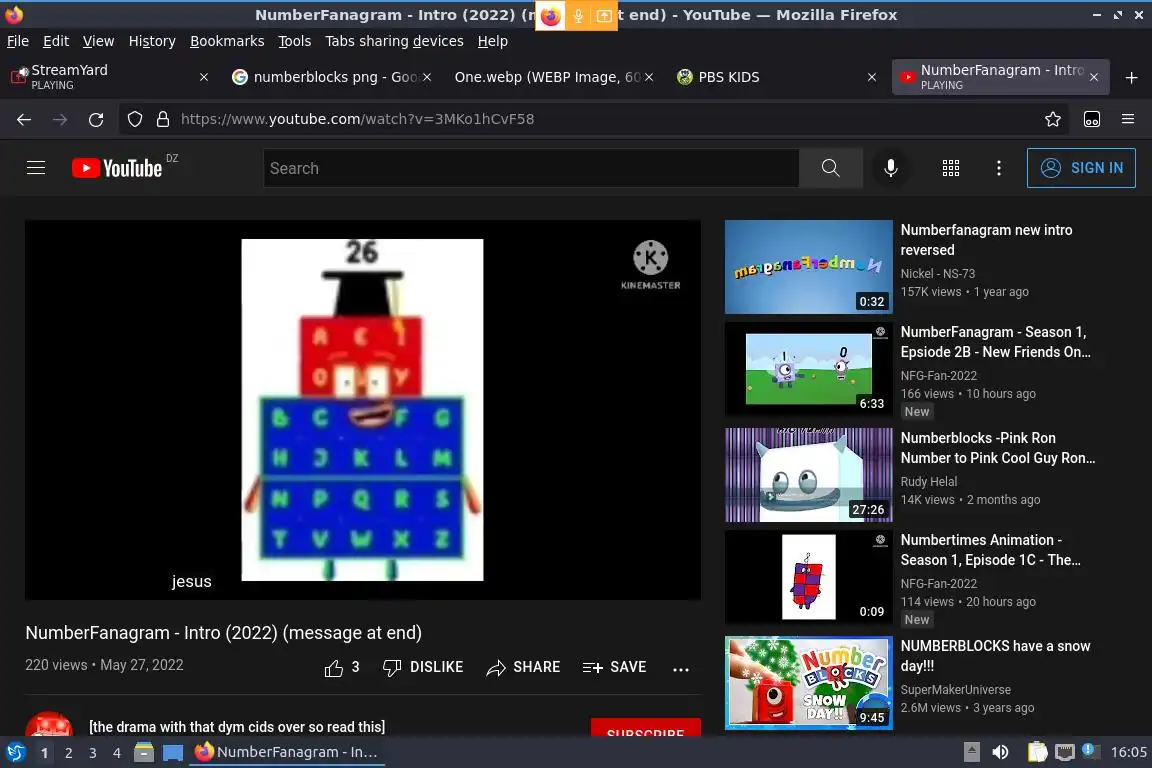
Task: Open tracking protection shield icon
Action: tap(134, 119)
